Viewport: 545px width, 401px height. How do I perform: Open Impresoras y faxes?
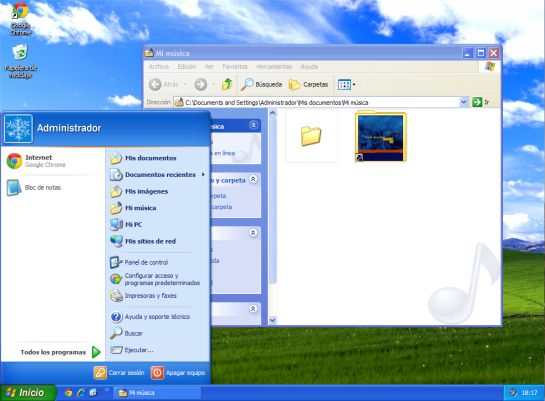click(143, 296)
